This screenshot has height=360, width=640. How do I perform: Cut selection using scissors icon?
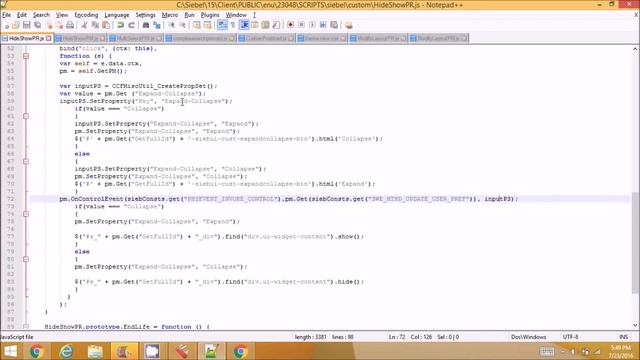tap(84, 25)
